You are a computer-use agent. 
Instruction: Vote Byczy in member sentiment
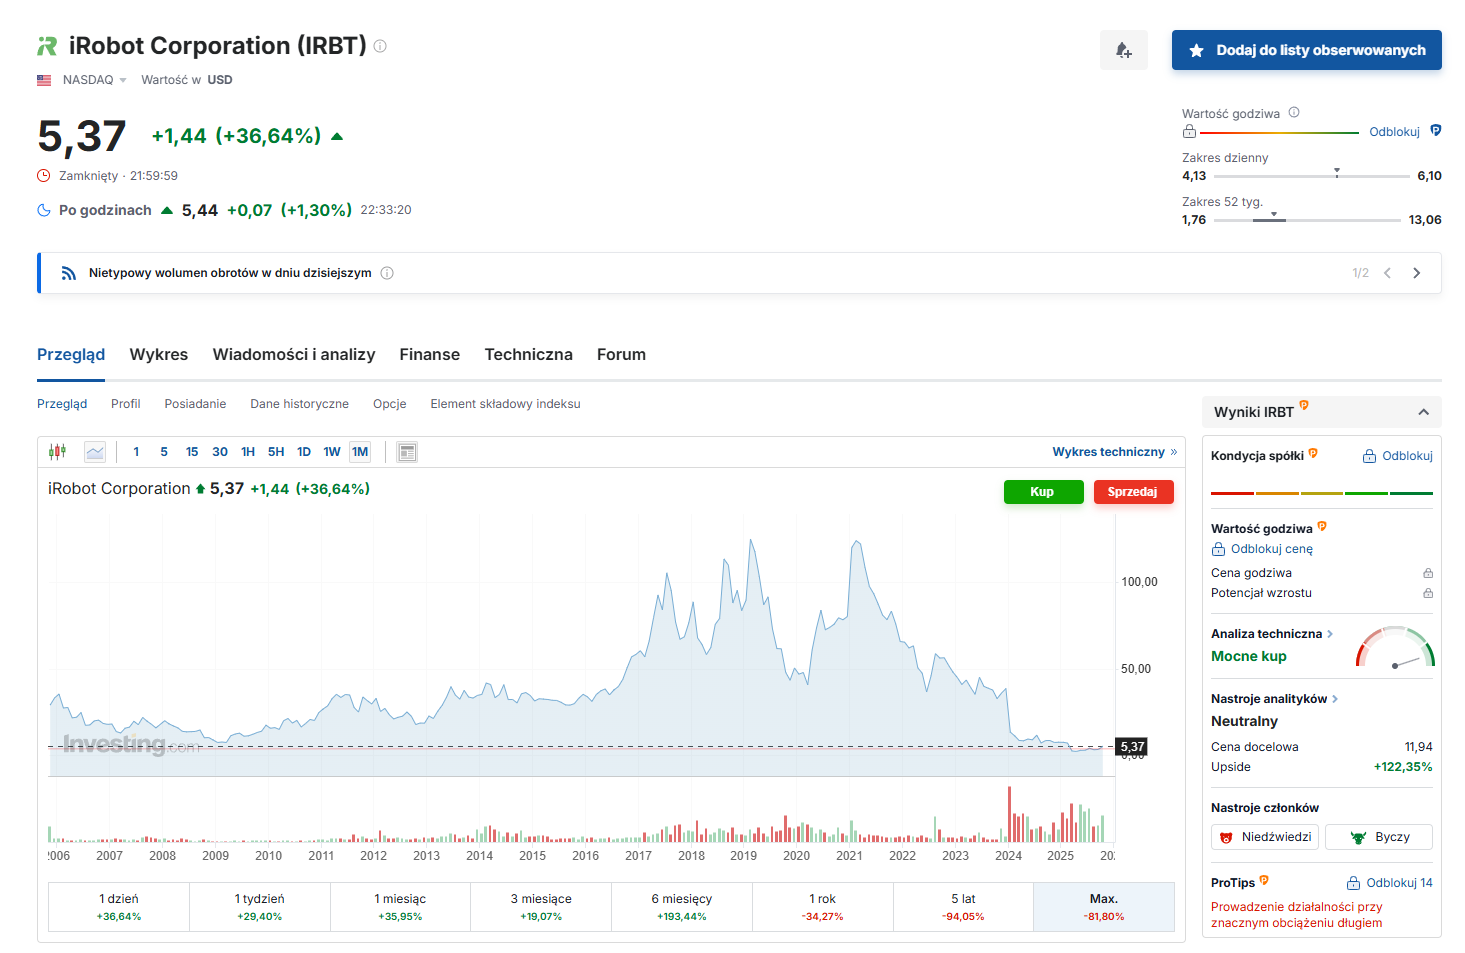pos(1379,837)
